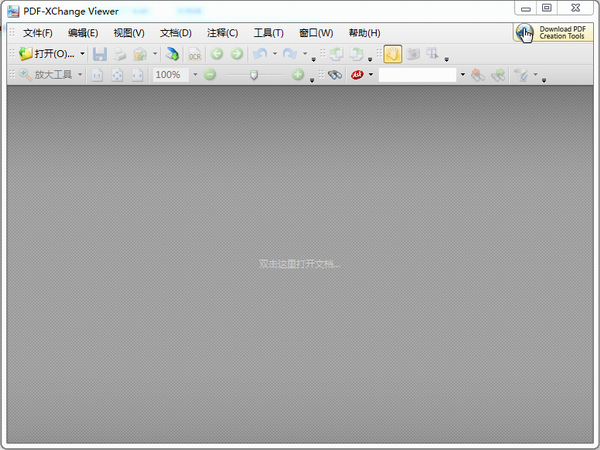
Task: Click the zoom slider handle
Action: click(x=254, y=75)
